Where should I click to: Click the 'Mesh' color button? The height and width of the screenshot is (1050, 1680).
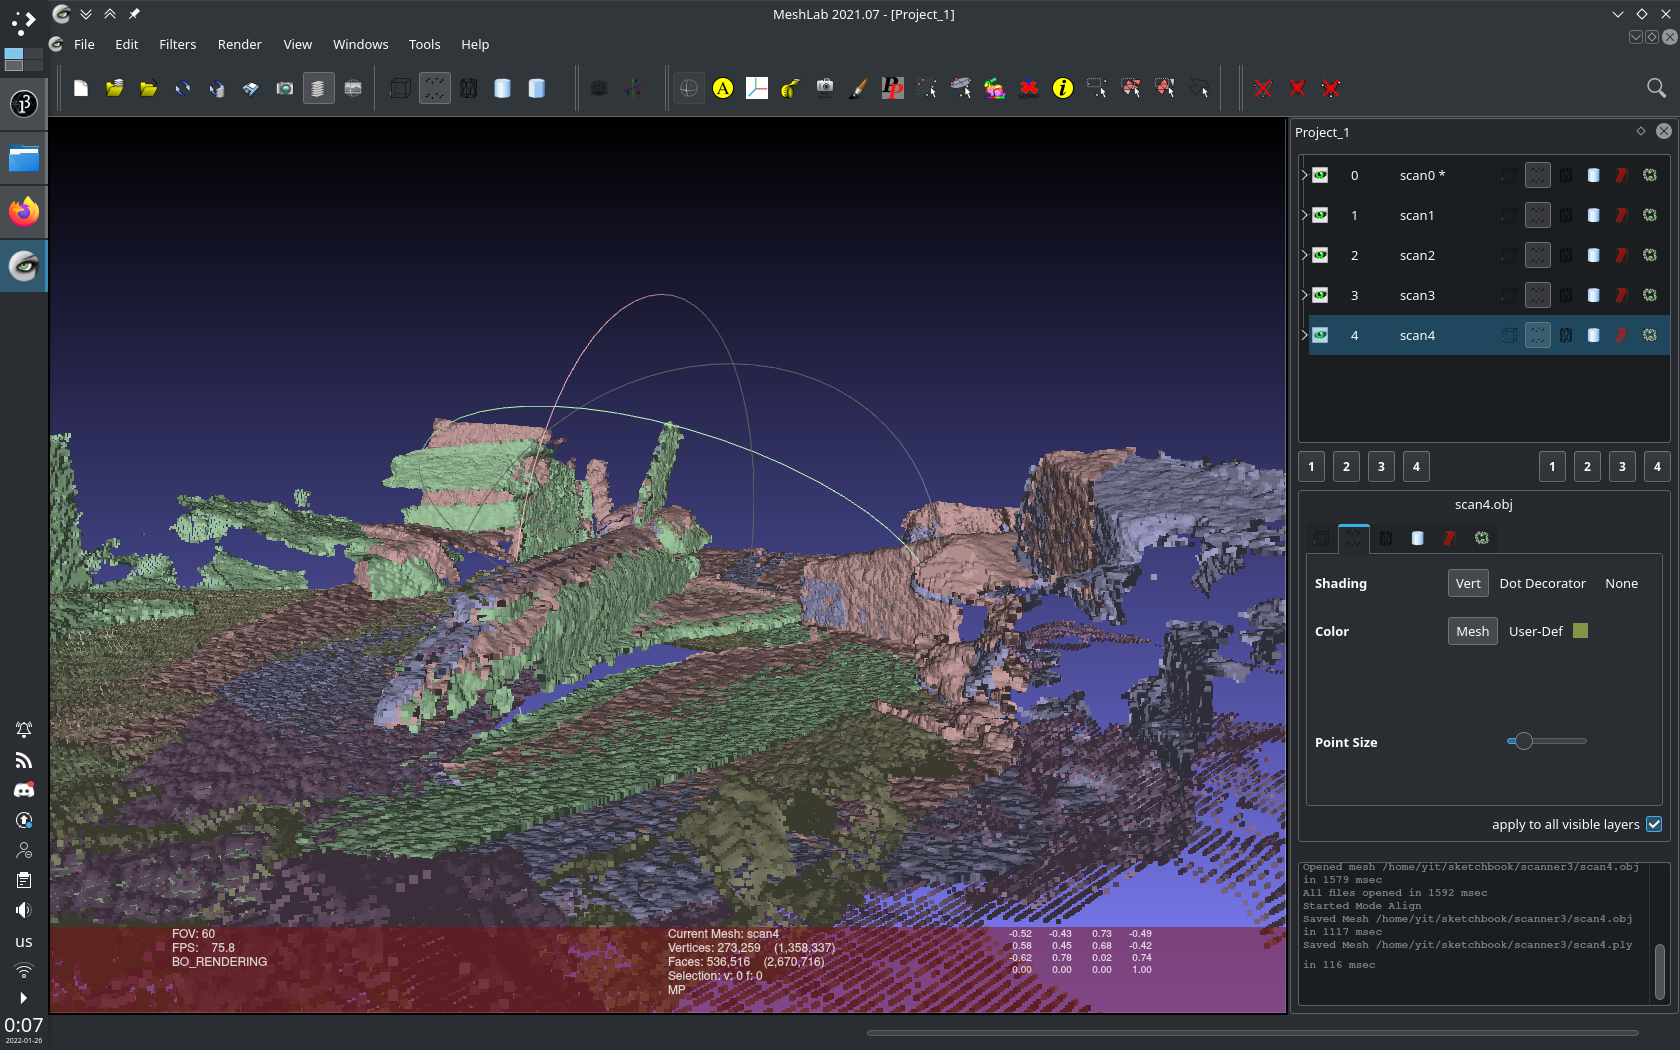1472,631
